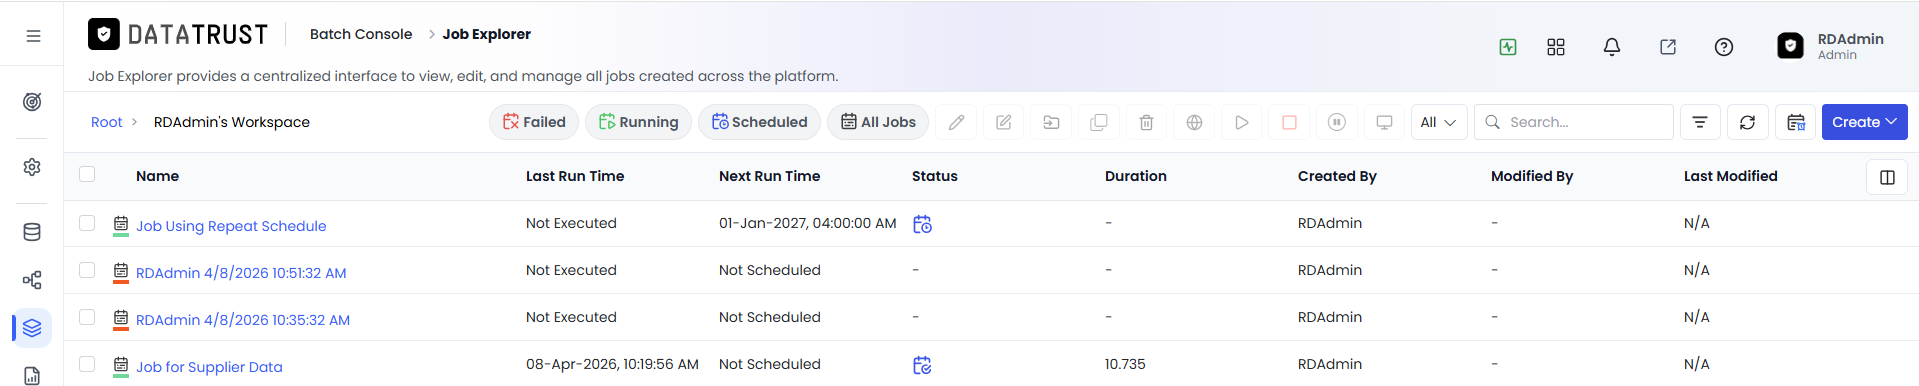Click the open-in-new-window icon in header
This screenshot has width=1919, height=386.
(1668, 47)
